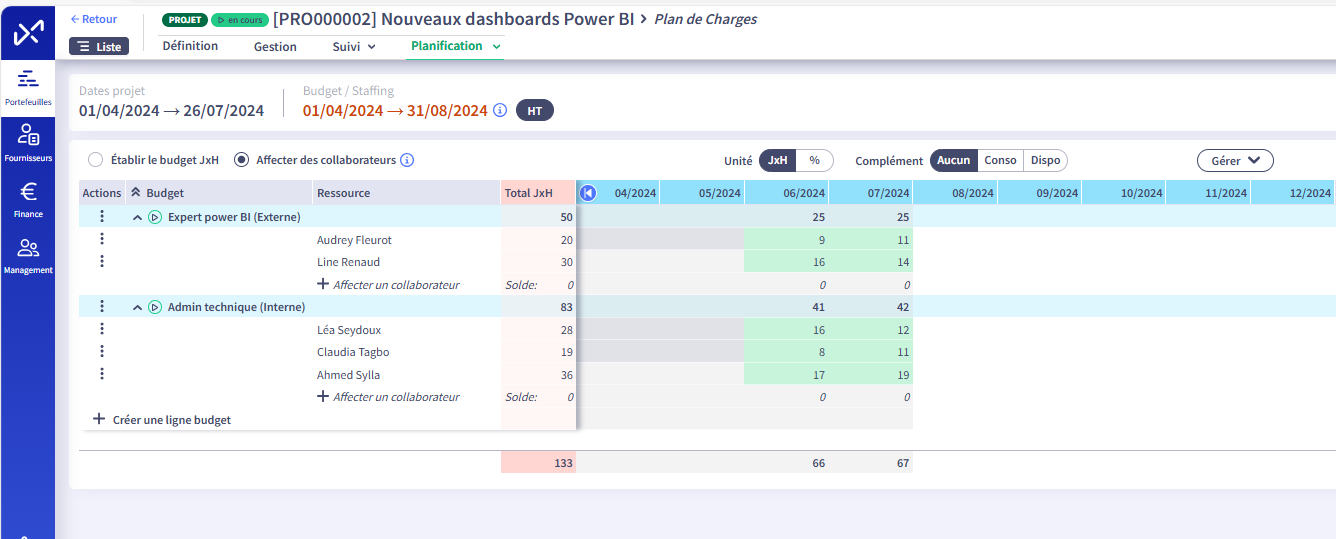Collapse the Admin technique (Interne) group

click(137, 307)
